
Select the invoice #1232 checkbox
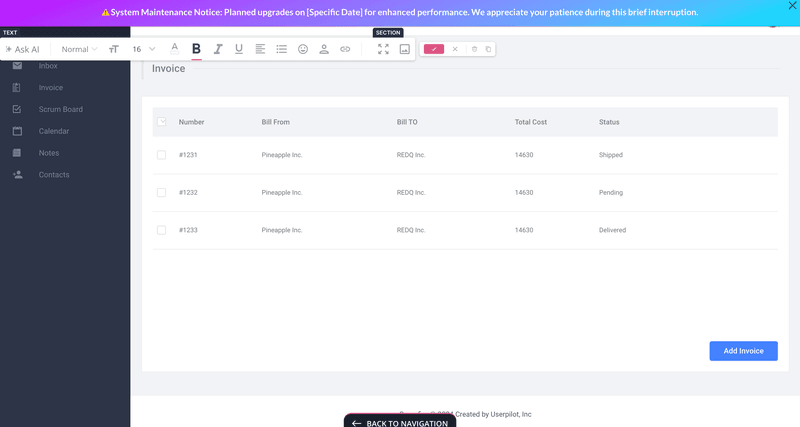[161, 192]
